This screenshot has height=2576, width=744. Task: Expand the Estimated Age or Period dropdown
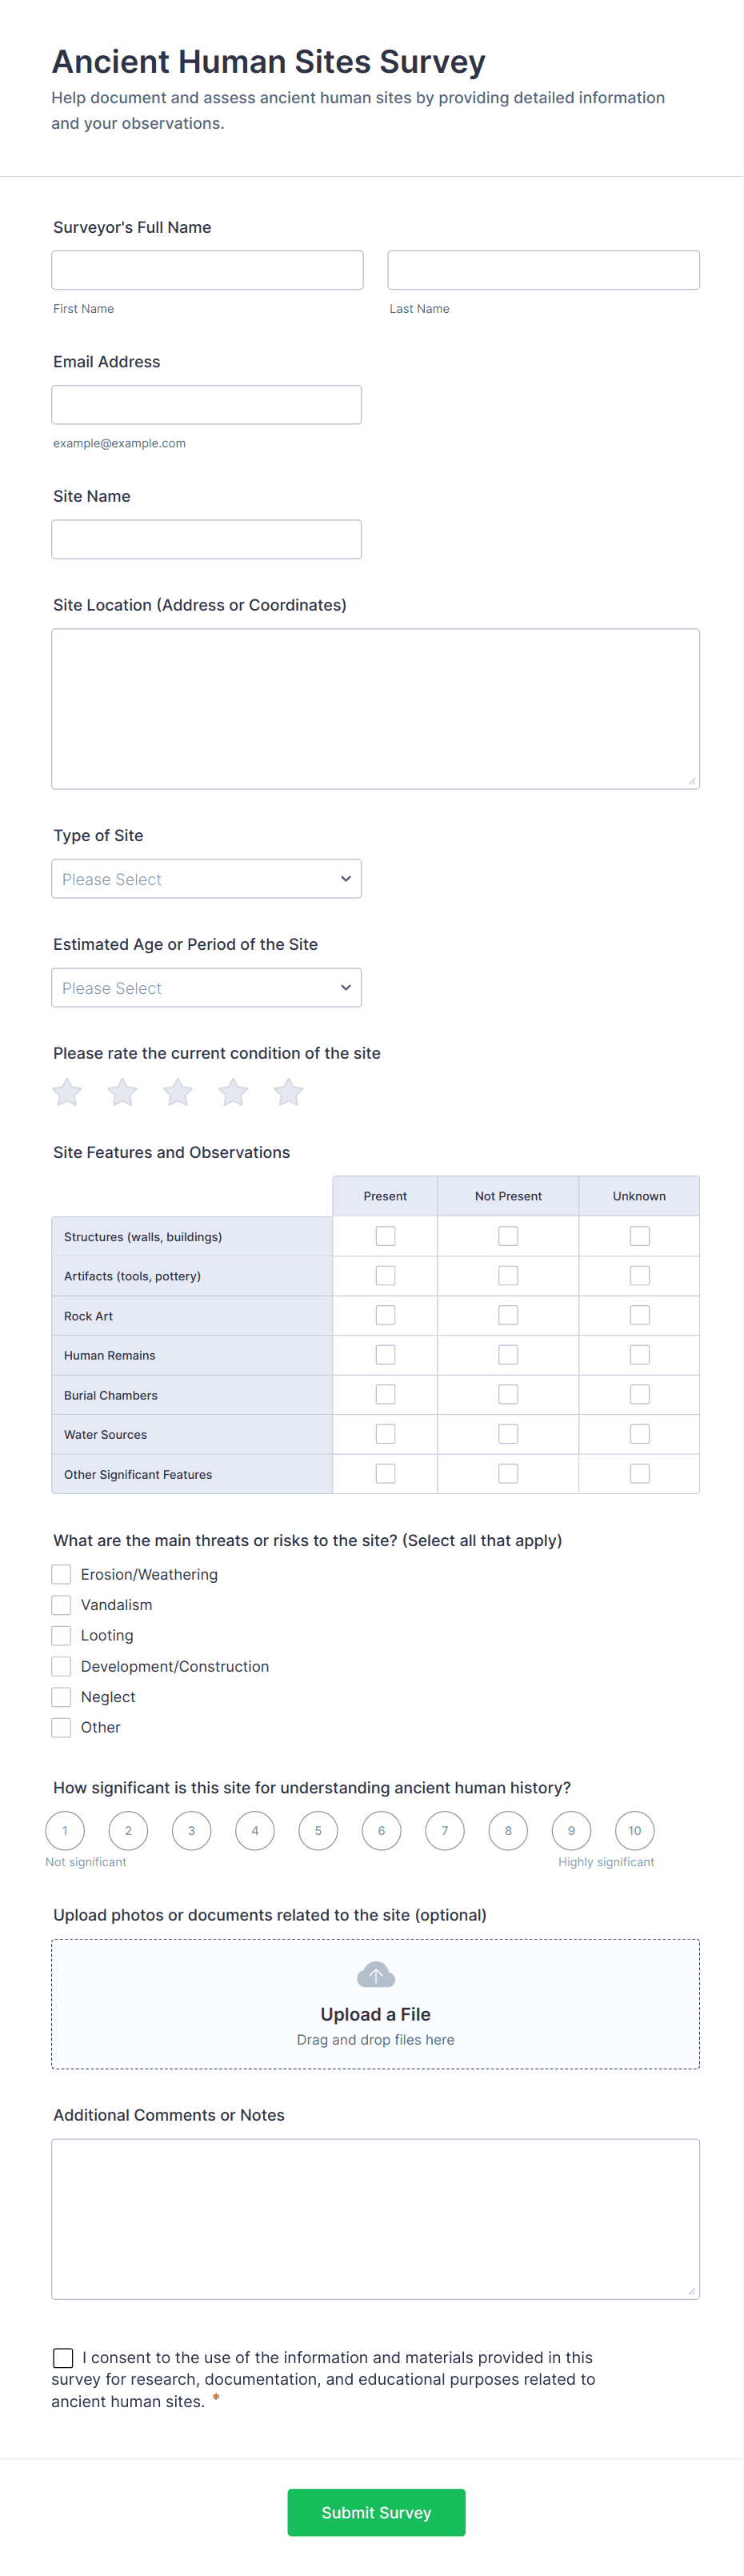206,988
